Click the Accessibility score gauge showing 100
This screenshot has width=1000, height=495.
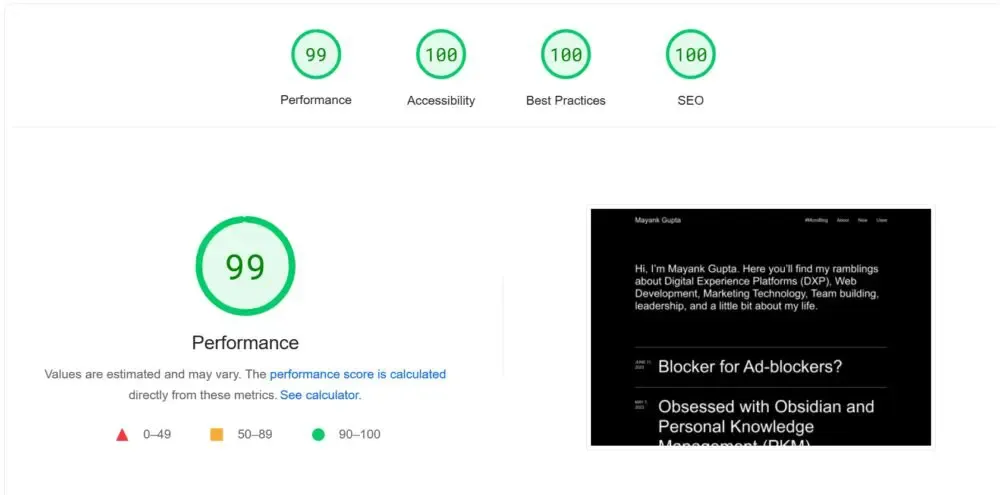[441, 55]
